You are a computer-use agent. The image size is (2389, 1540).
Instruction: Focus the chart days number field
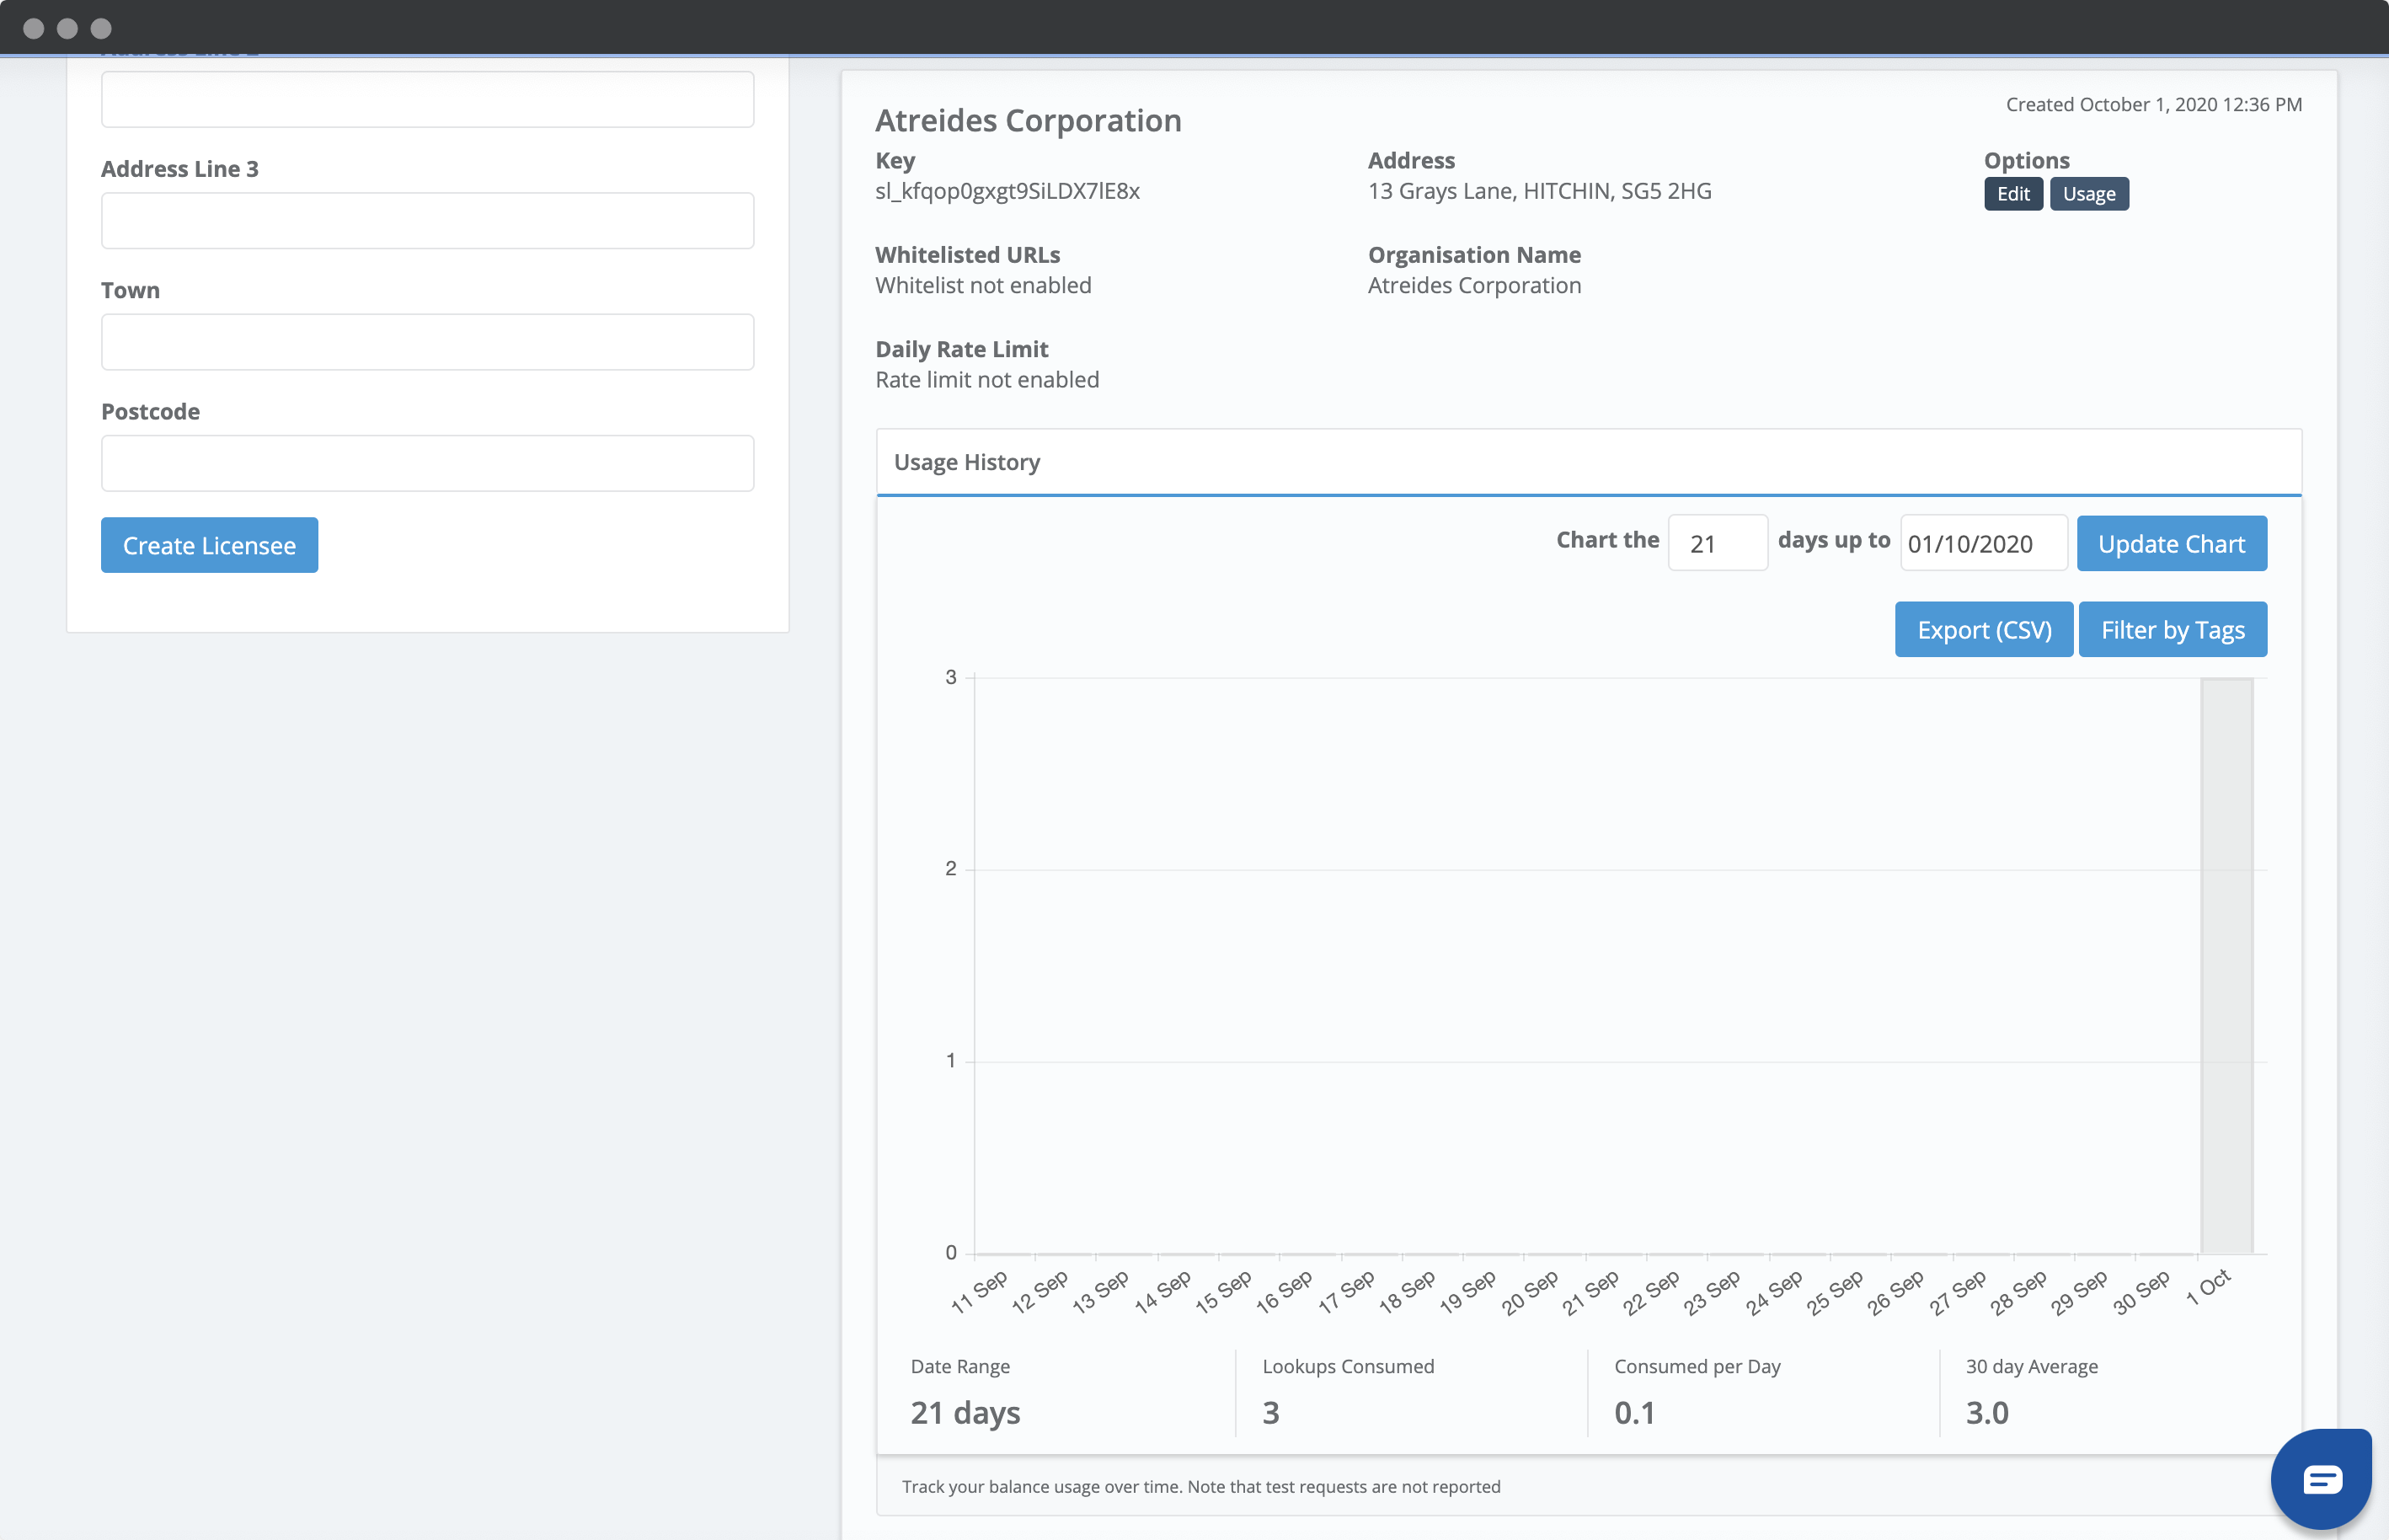pos(1717,543)
